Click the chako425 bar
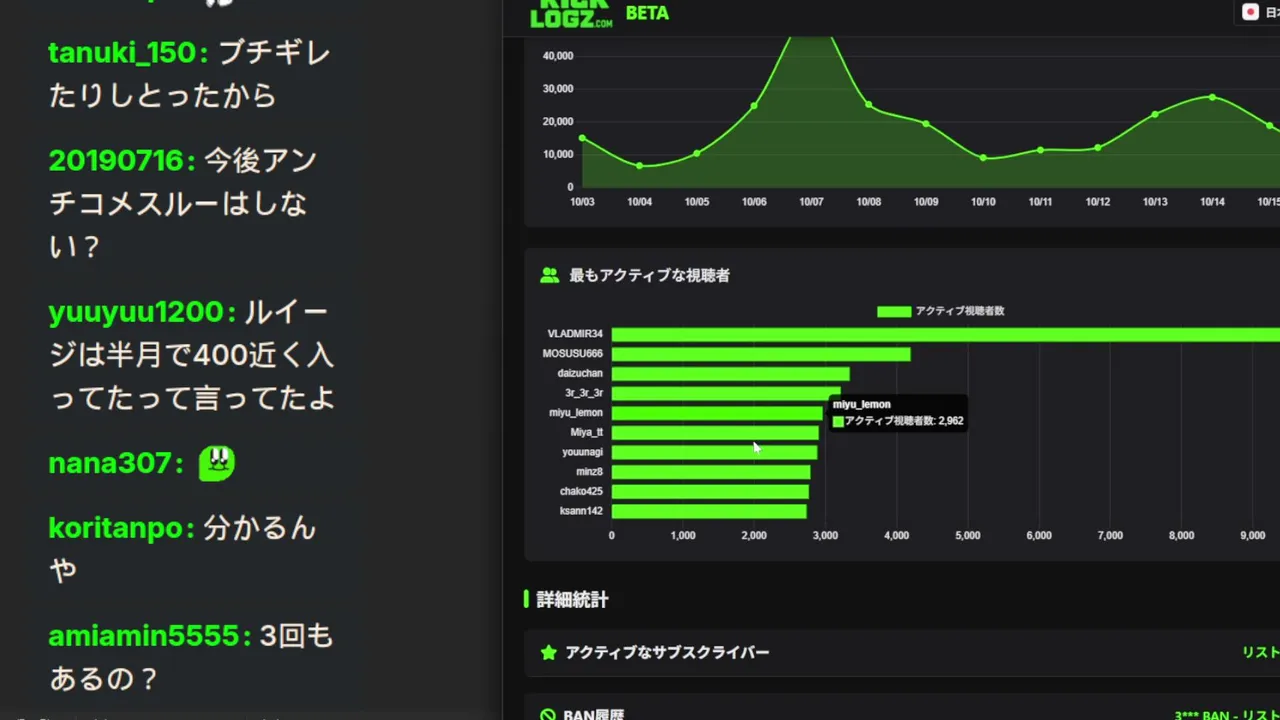The height and width of the screenshot is (720, 1280). (710, 491)
